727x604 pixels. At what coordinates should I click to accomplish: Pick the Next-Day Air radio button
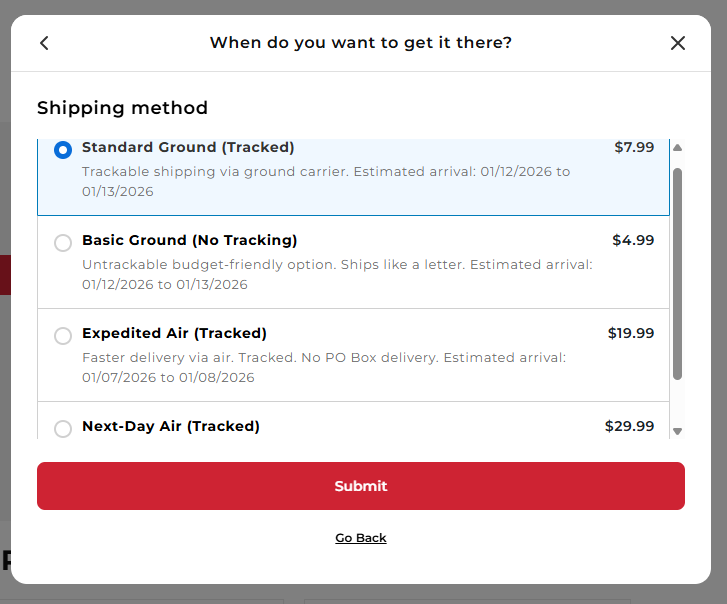[63, 428]
